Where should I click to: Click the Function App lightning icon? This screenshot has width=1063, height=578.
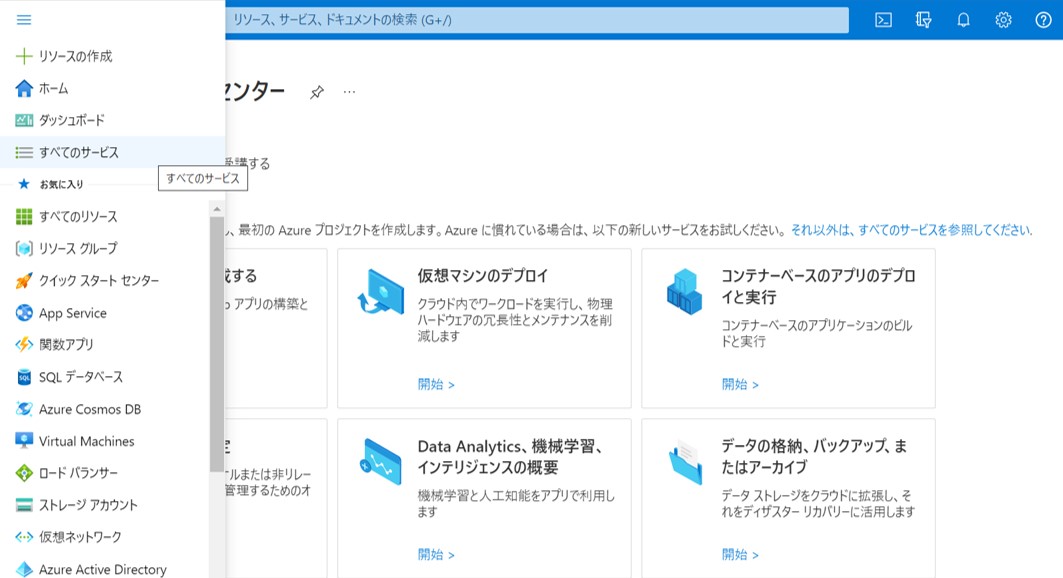24,344
